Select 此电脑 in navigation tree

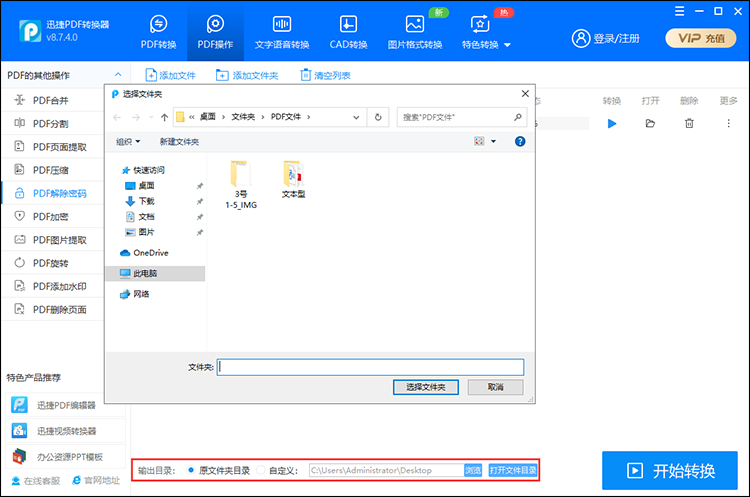155,273
